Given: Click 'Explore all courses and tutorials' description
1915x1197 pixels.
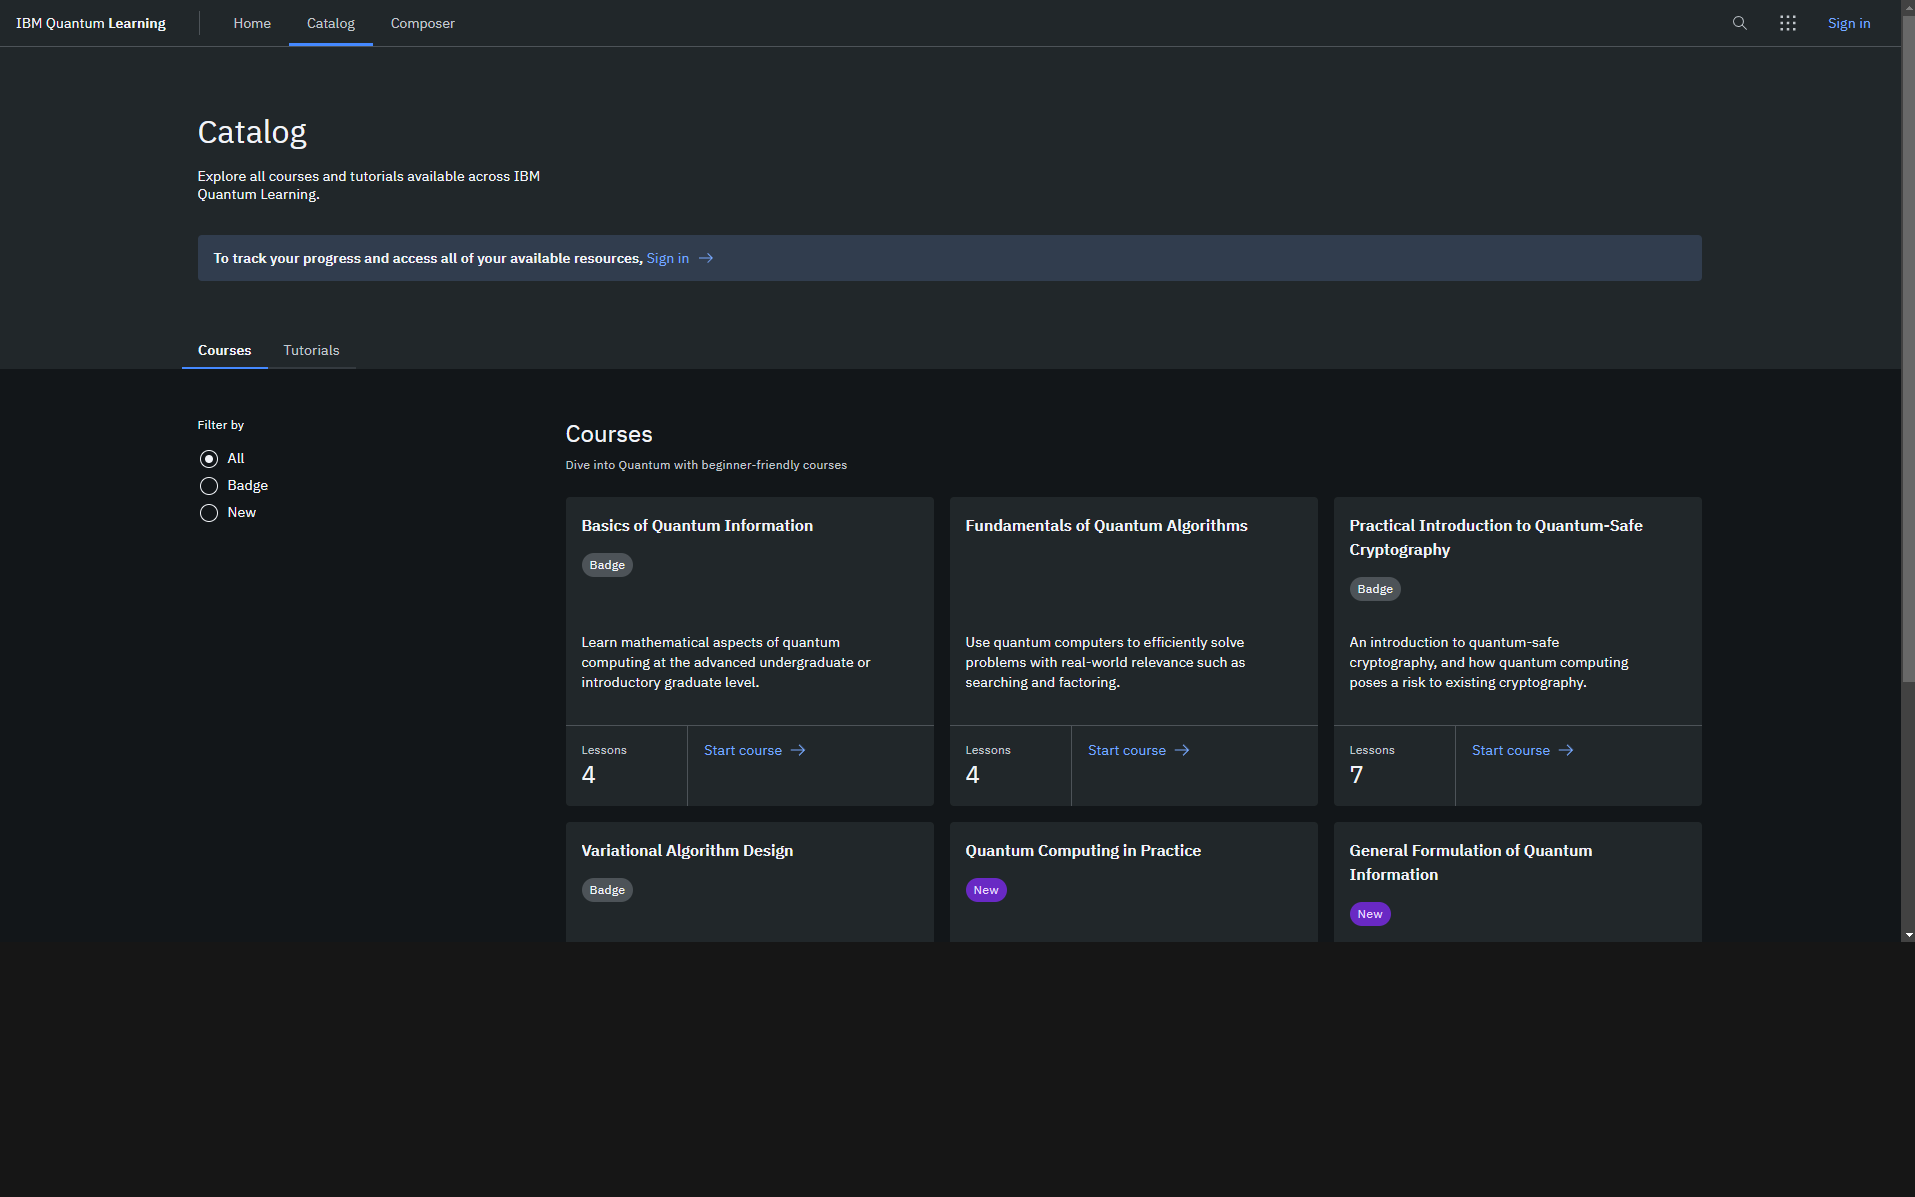Looking at the screenshot, I should 369,185.
